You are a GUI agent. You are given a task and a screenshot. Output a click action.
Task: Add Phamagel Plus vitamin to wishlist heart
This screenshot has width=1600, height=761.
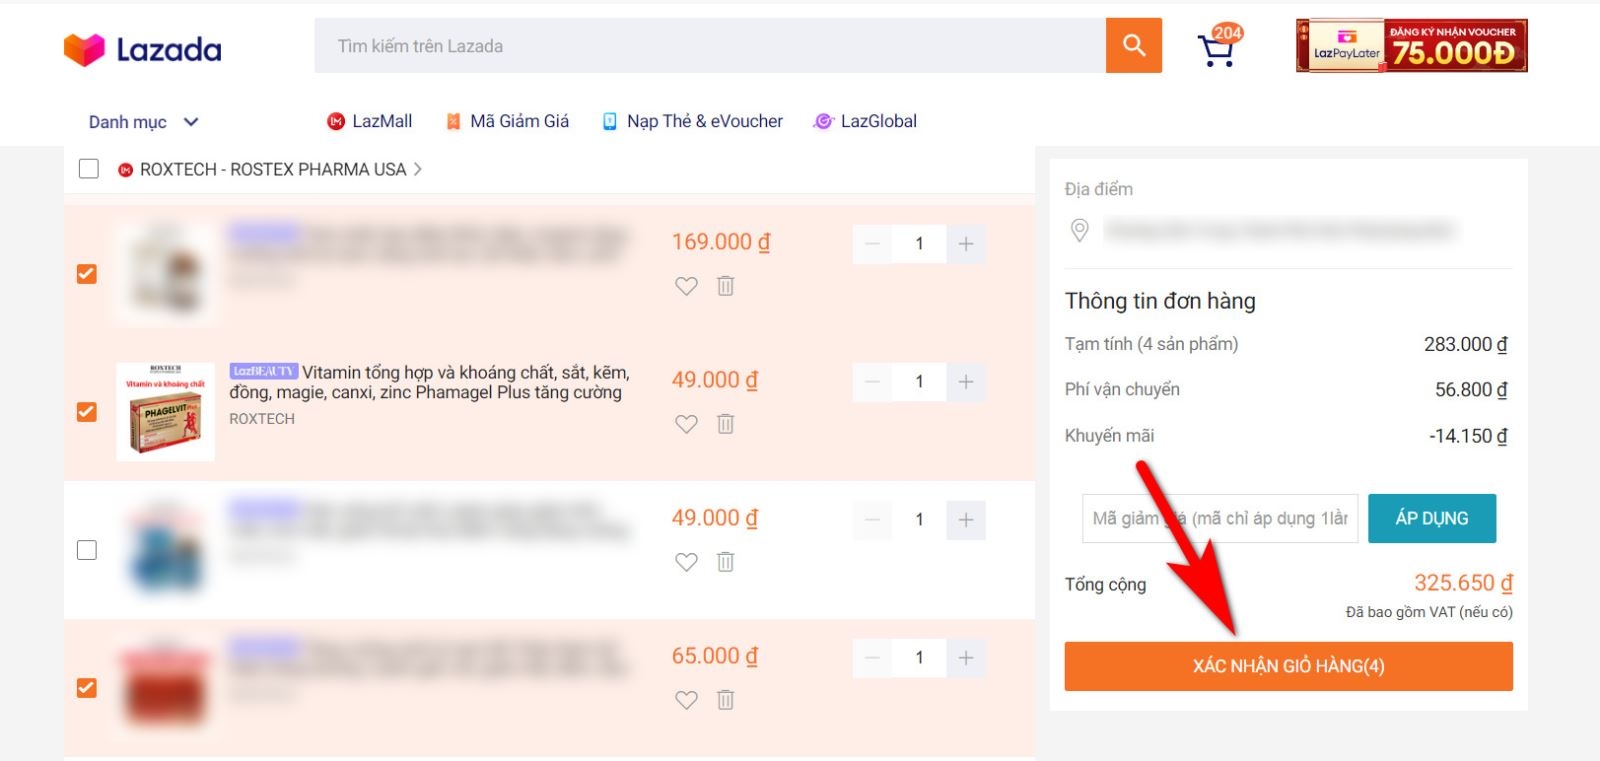686,424
